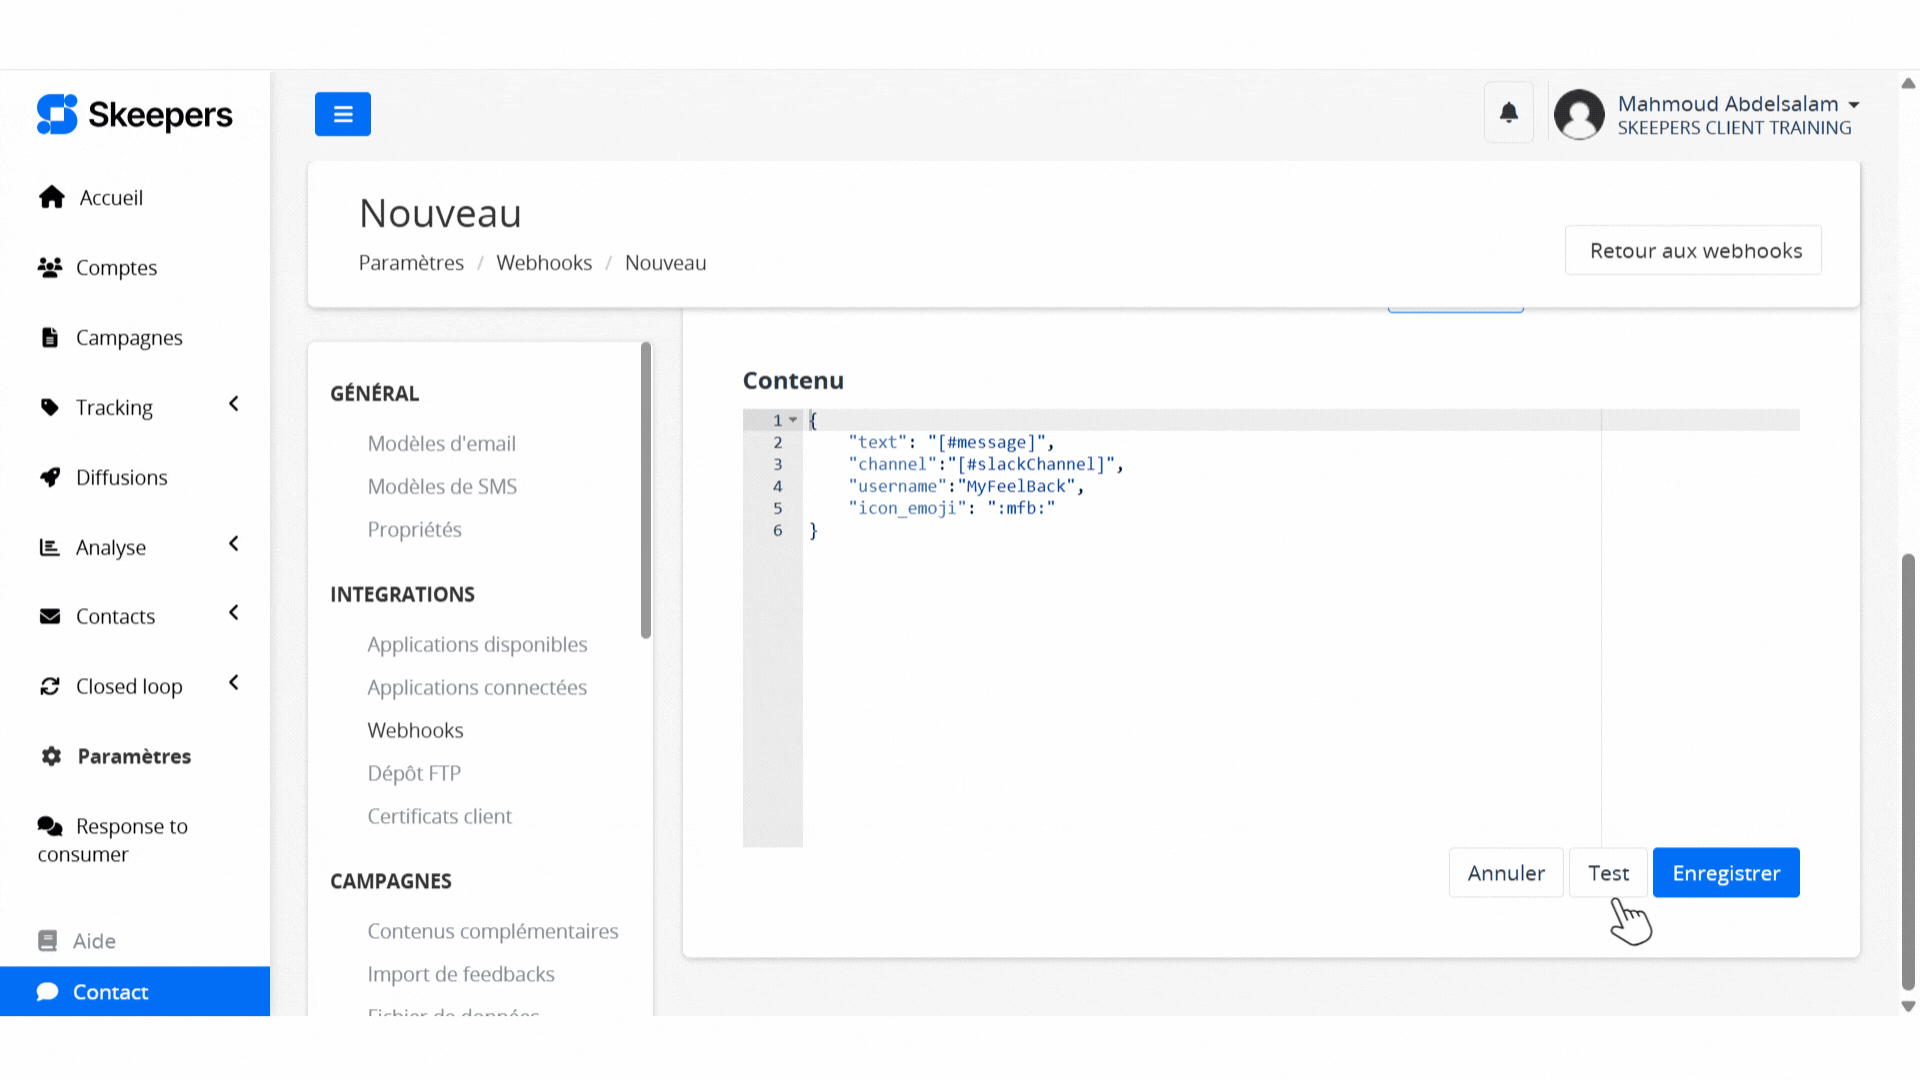Open Response to consumer in sidebar

[112, 840]
